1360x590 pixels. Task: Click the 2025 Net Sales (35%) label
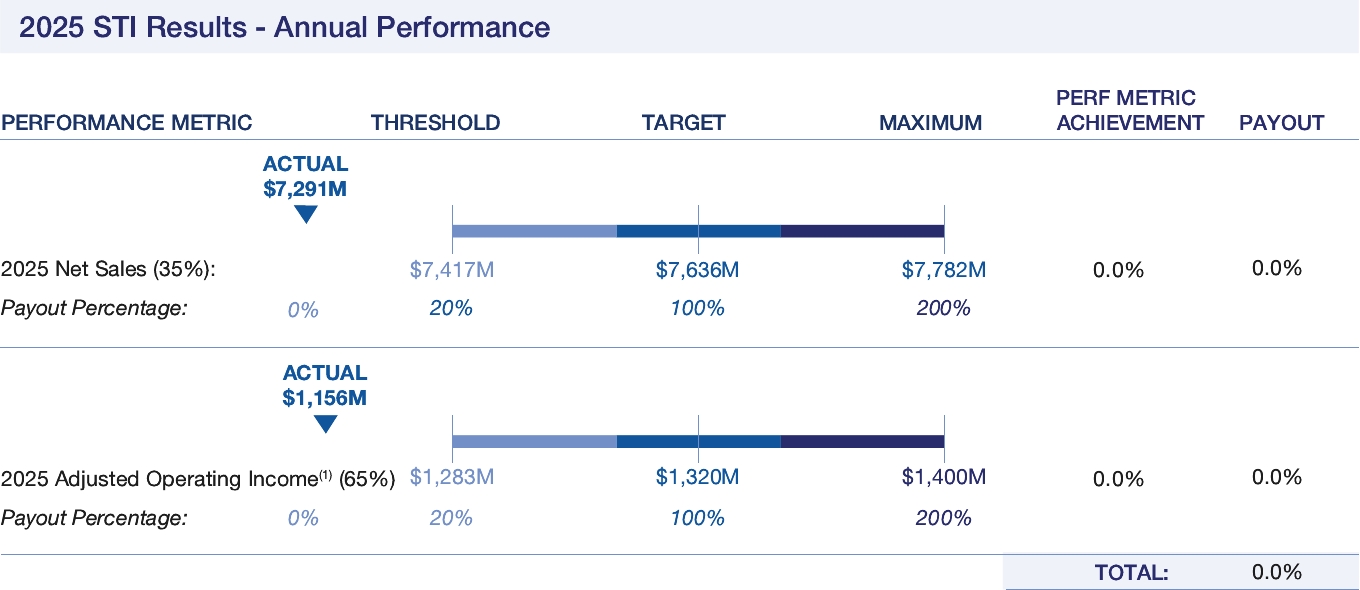click(x=108, y=269)
